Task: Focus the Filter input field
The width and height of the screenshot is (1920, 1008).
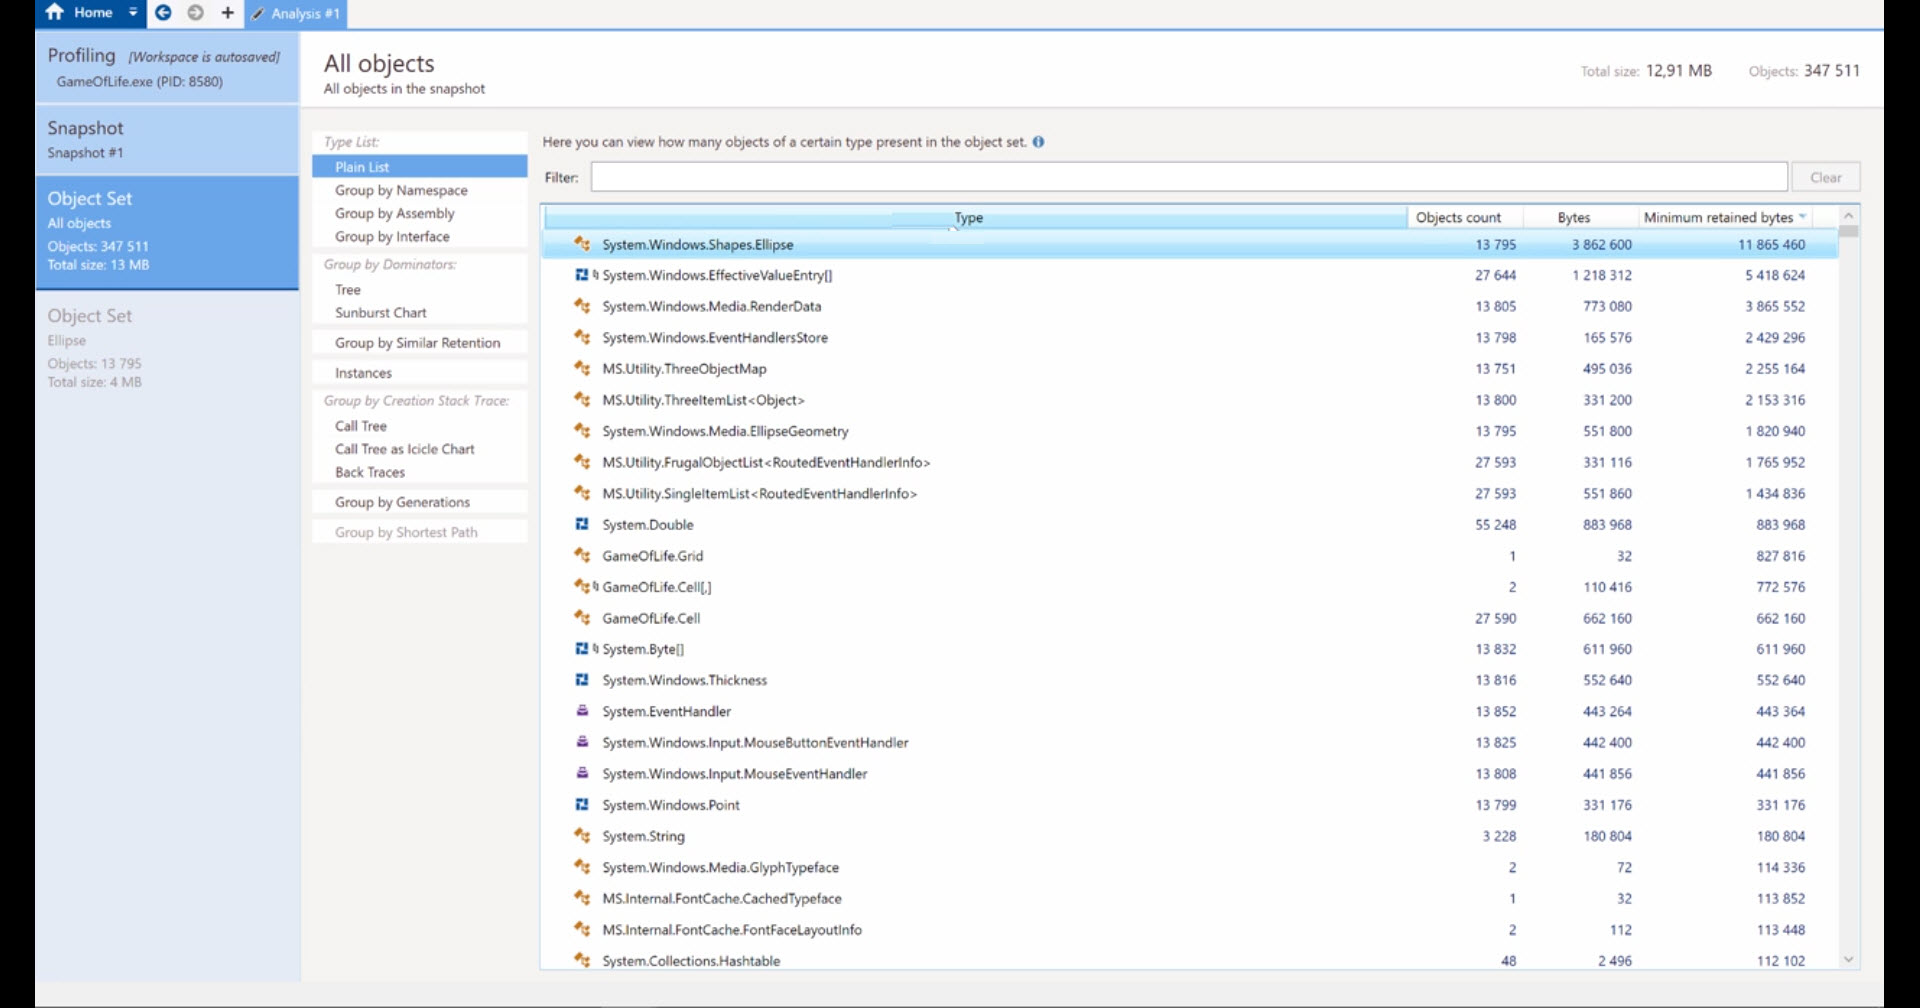Action: point(1189,177)
